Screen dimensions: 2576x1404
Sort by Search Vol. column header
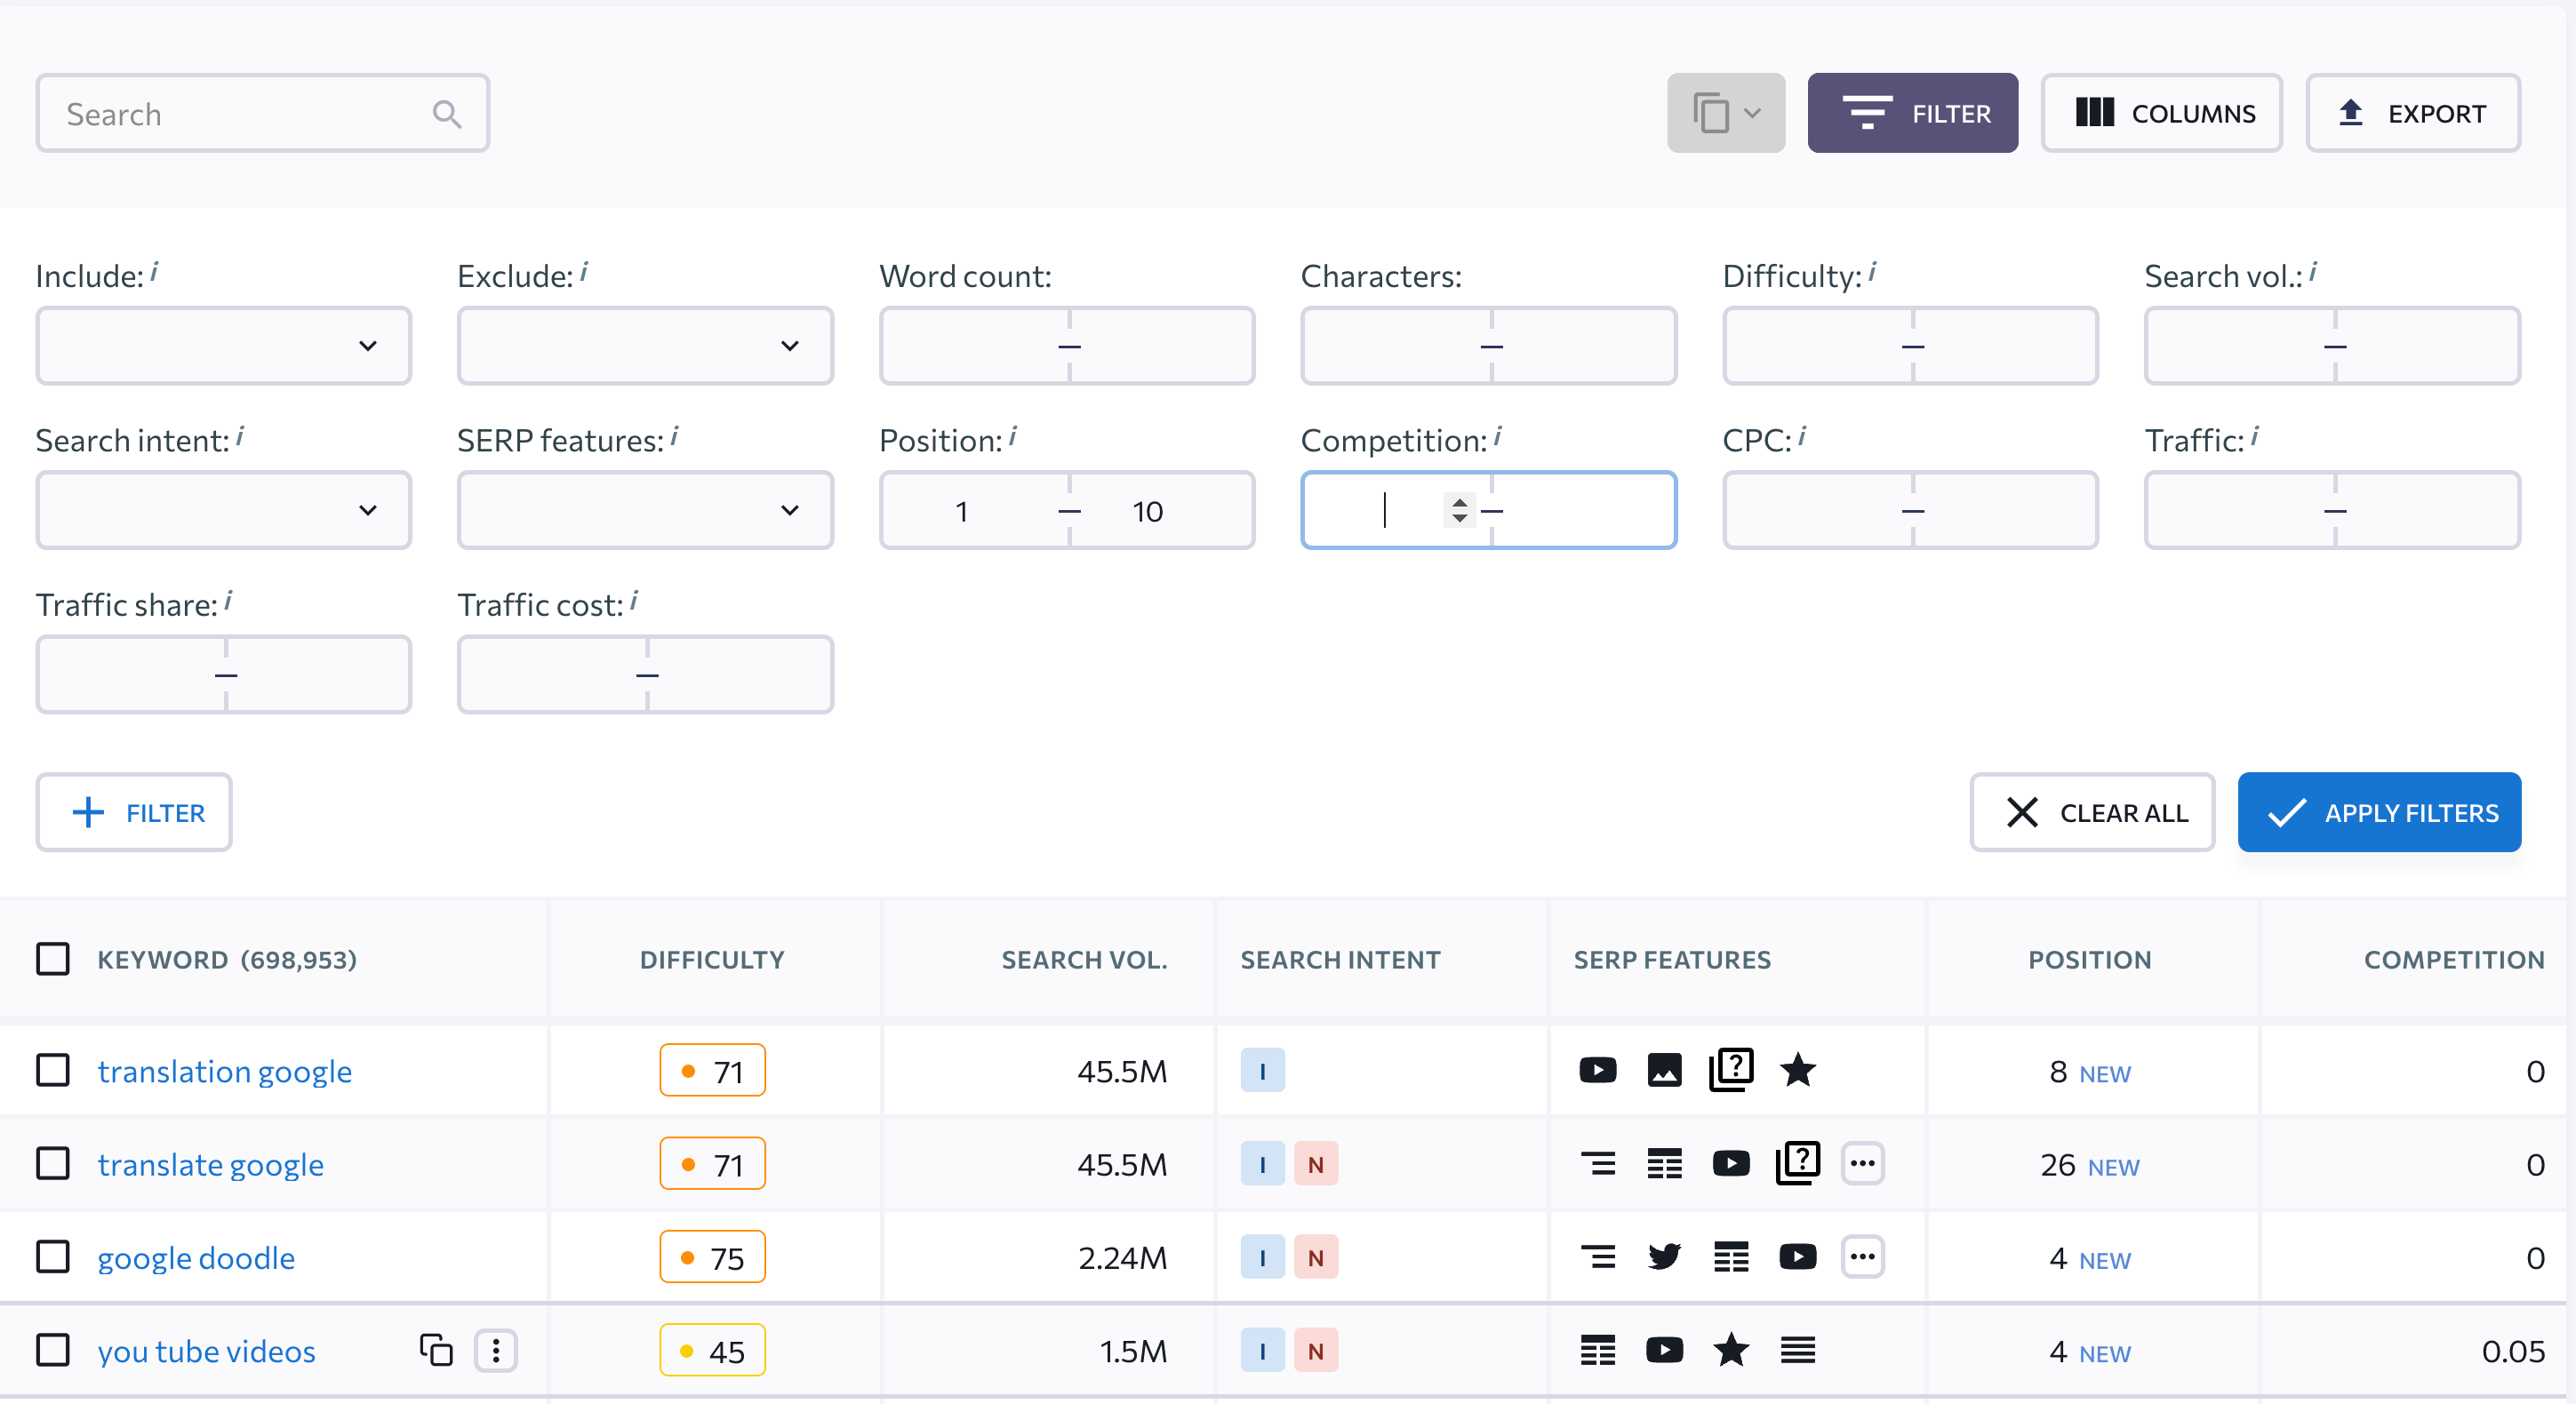coord(1084,959)
